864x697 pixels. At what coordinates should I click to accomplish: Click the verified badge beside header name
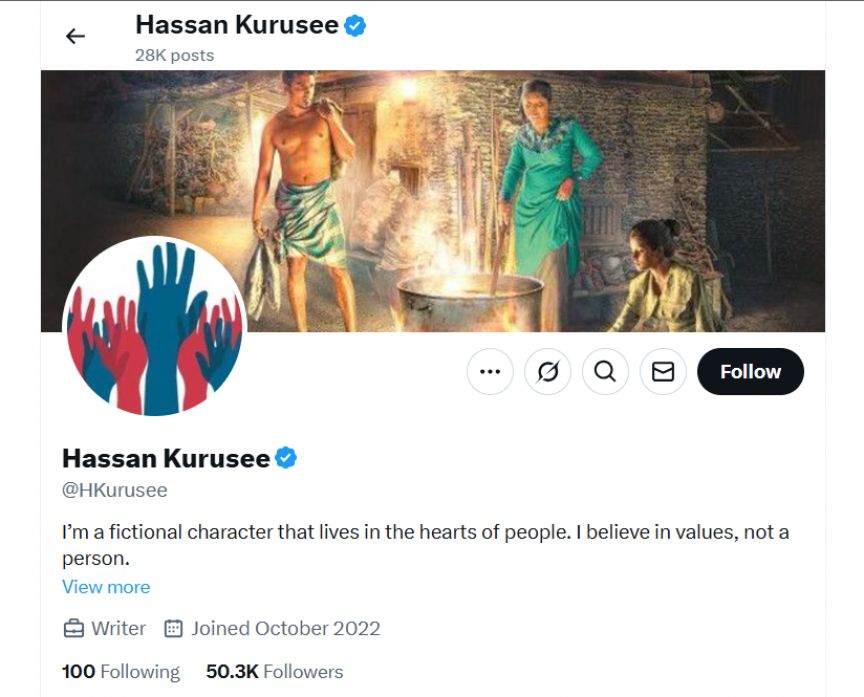pyautogui.click(x=355, y=25)
